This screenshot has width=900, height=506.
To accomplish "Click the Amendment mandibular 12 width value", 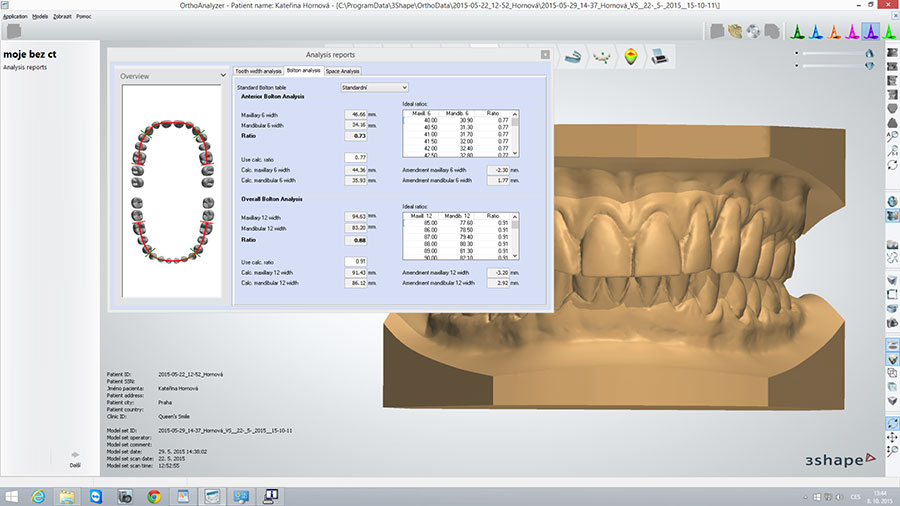I will [498, 283].
